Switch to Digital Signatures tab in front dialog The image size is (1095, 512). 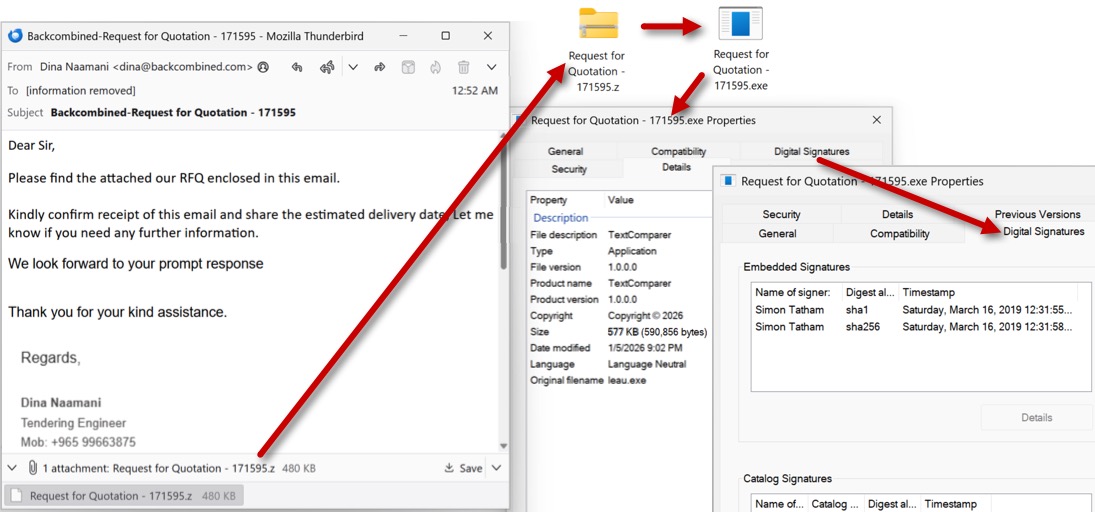click(1043, 231)
